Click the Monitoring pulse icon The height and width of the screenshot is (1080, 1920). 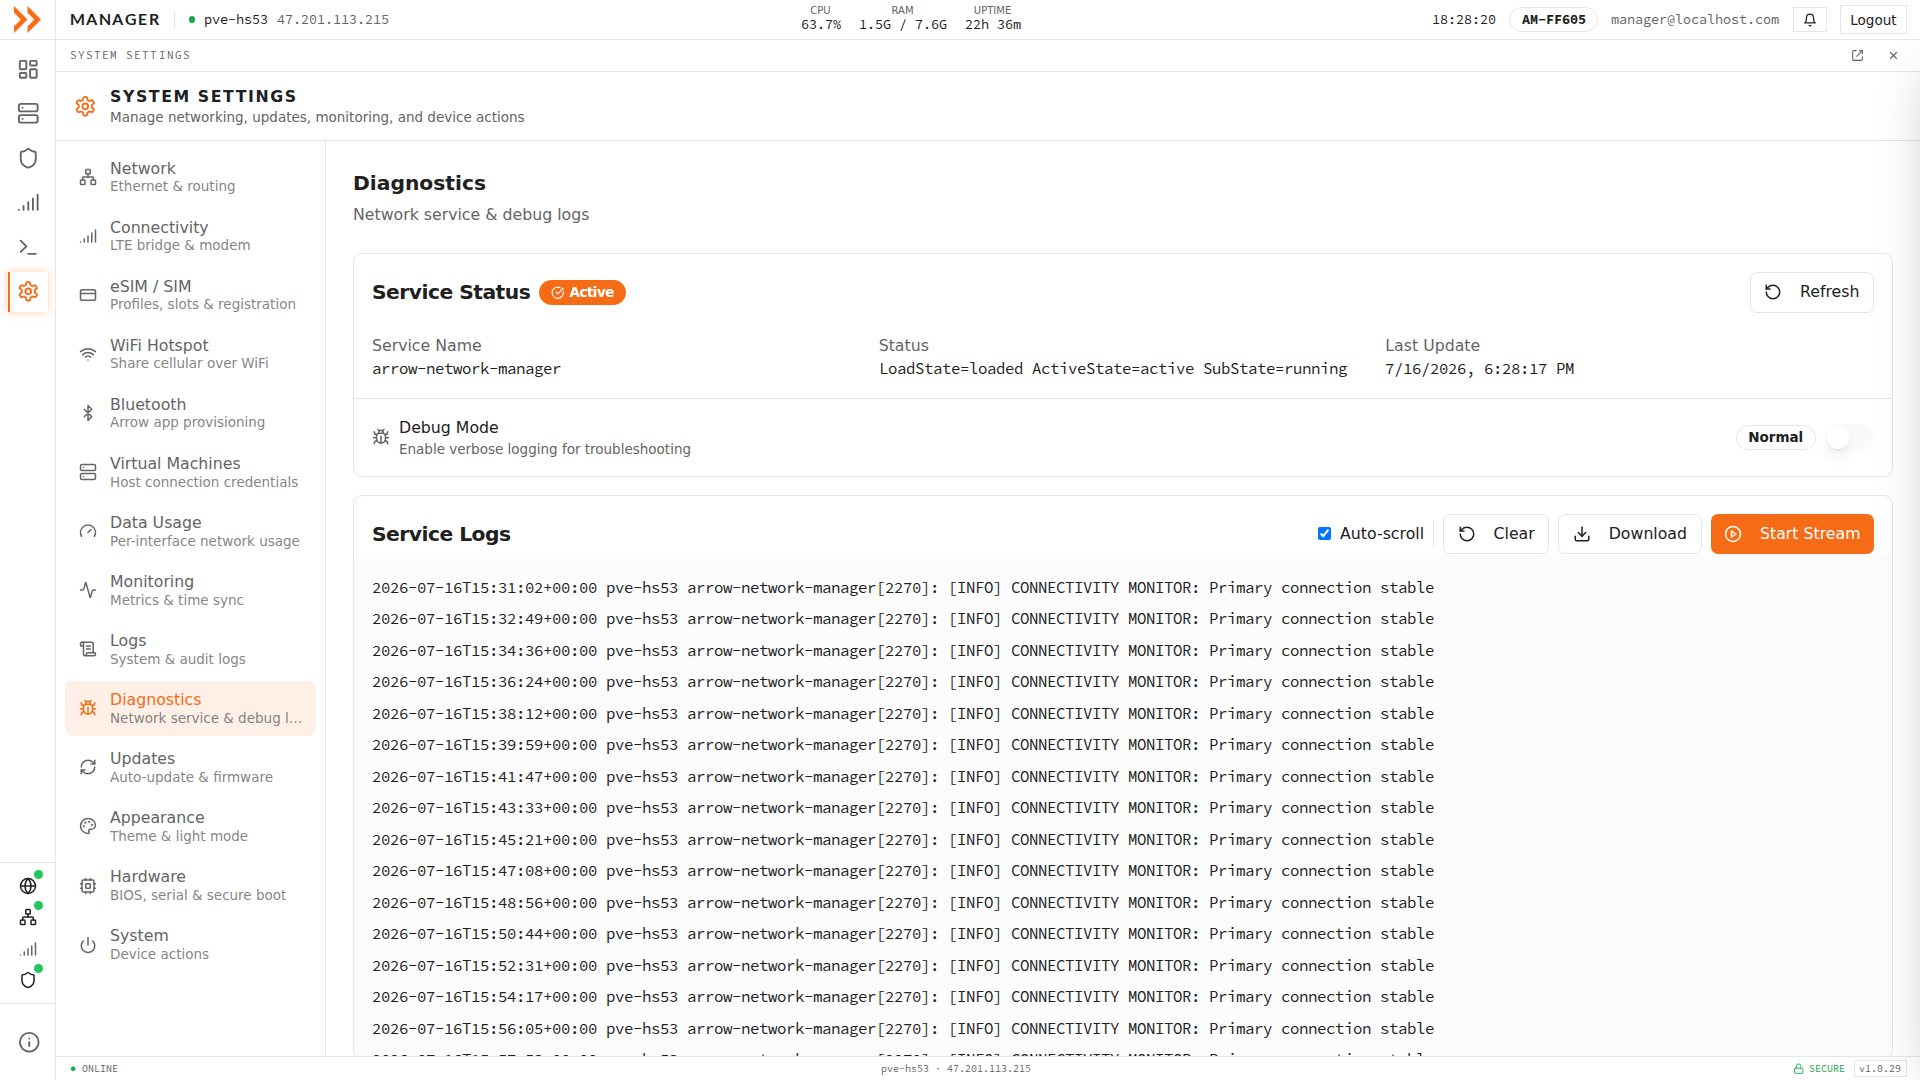(88, 590)
